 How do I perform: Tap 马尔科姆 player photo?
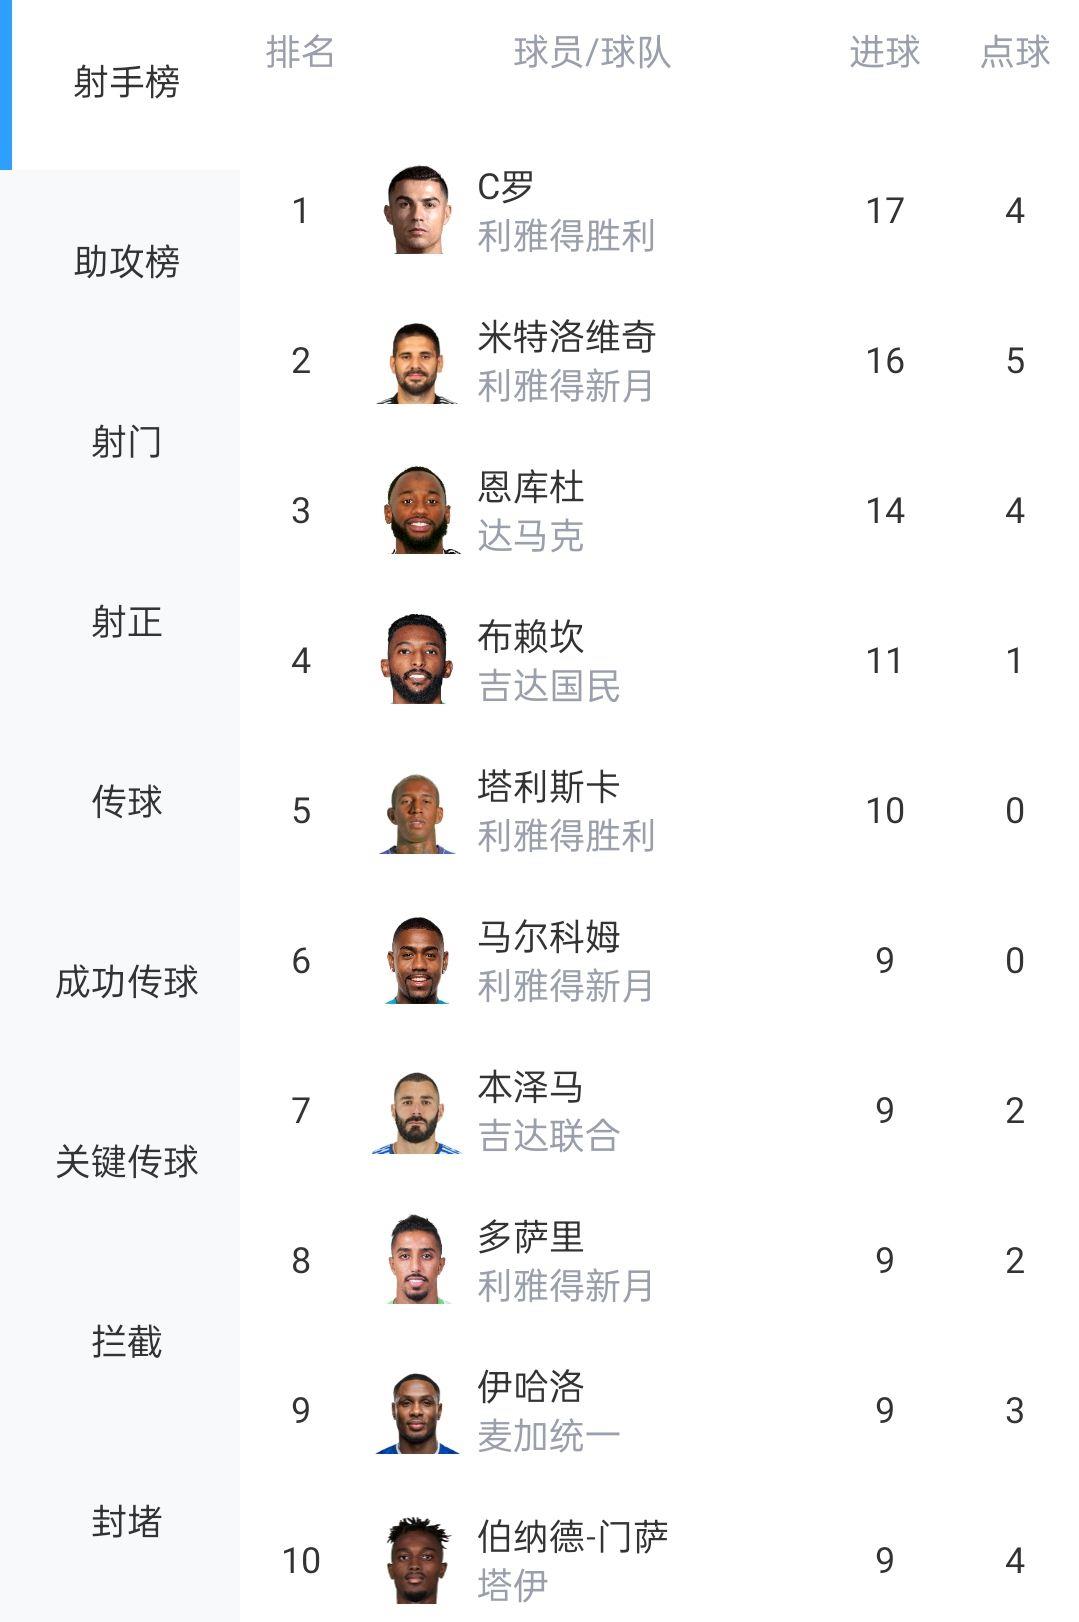tap(417, 960)
